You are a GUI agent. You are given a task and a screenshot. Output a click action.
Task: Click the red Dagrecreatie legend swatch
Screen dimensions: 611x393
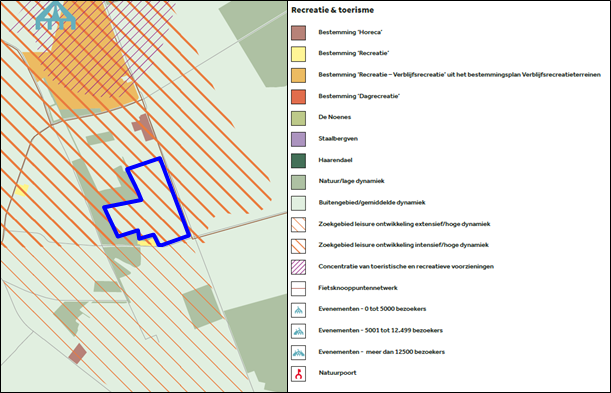pos(298,97)
